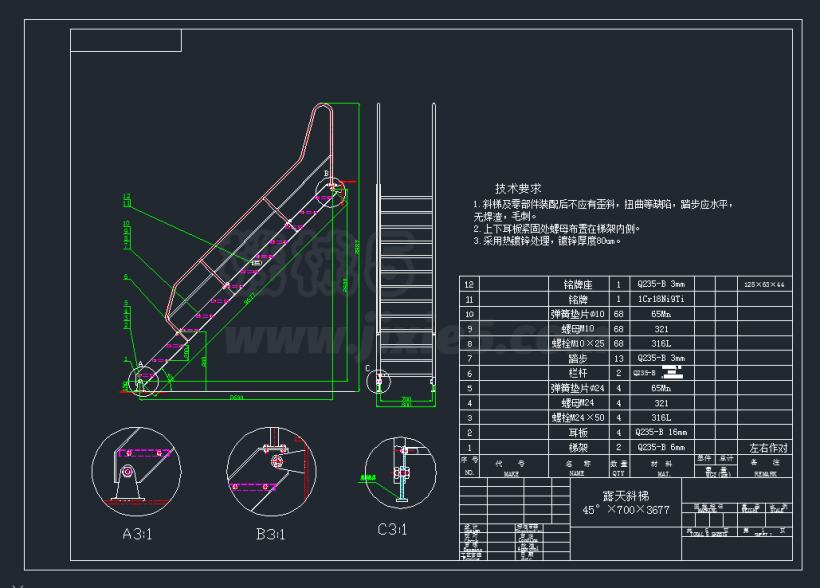Click the 名称 NAME column header
This screenshot has height=588, width=820.
(x=578, y=466)
